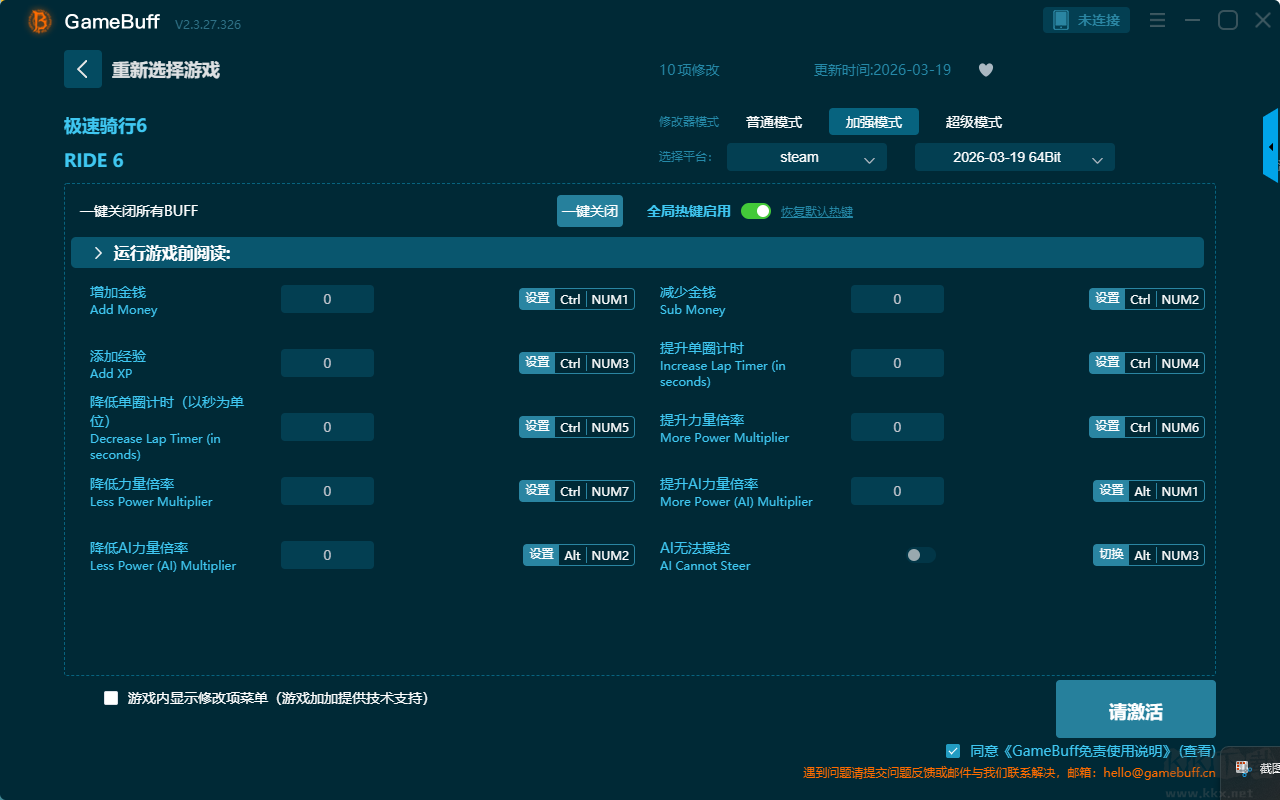The width and height of the screenshot is (1280, 800).
Task: Click the 添加经验 Add XP label
Action: (118, 364)
